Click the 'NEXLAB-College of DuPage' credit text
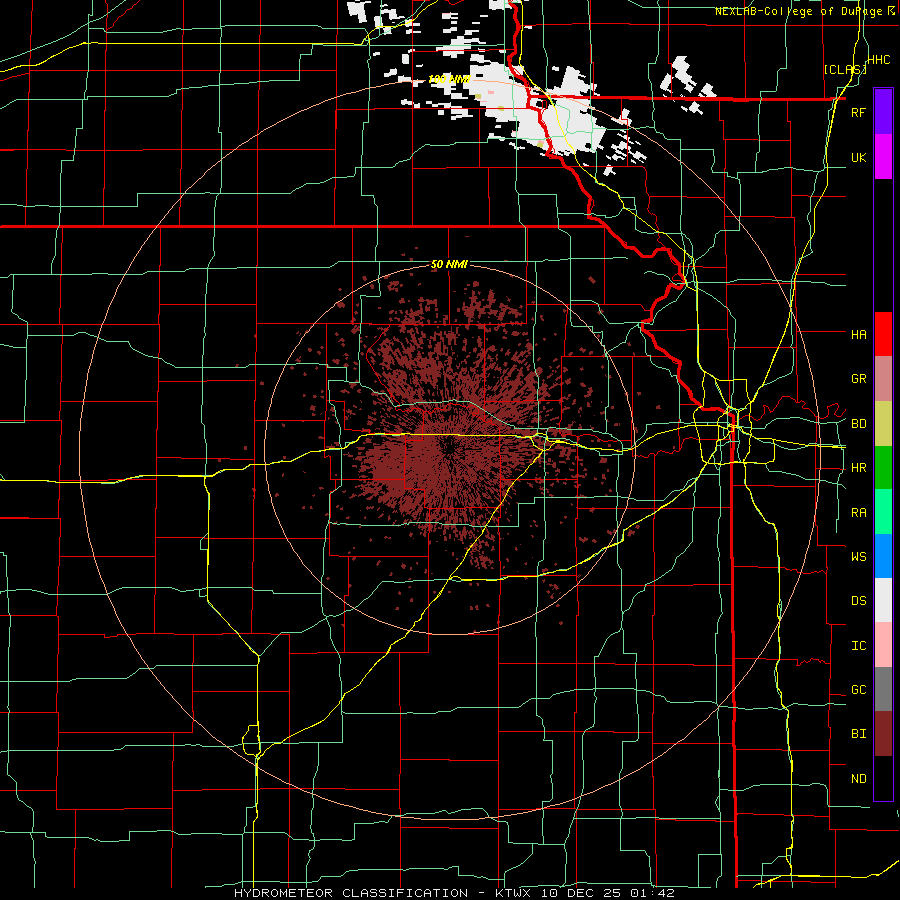Screen dimensions: 900x900 tap(798, 11)
